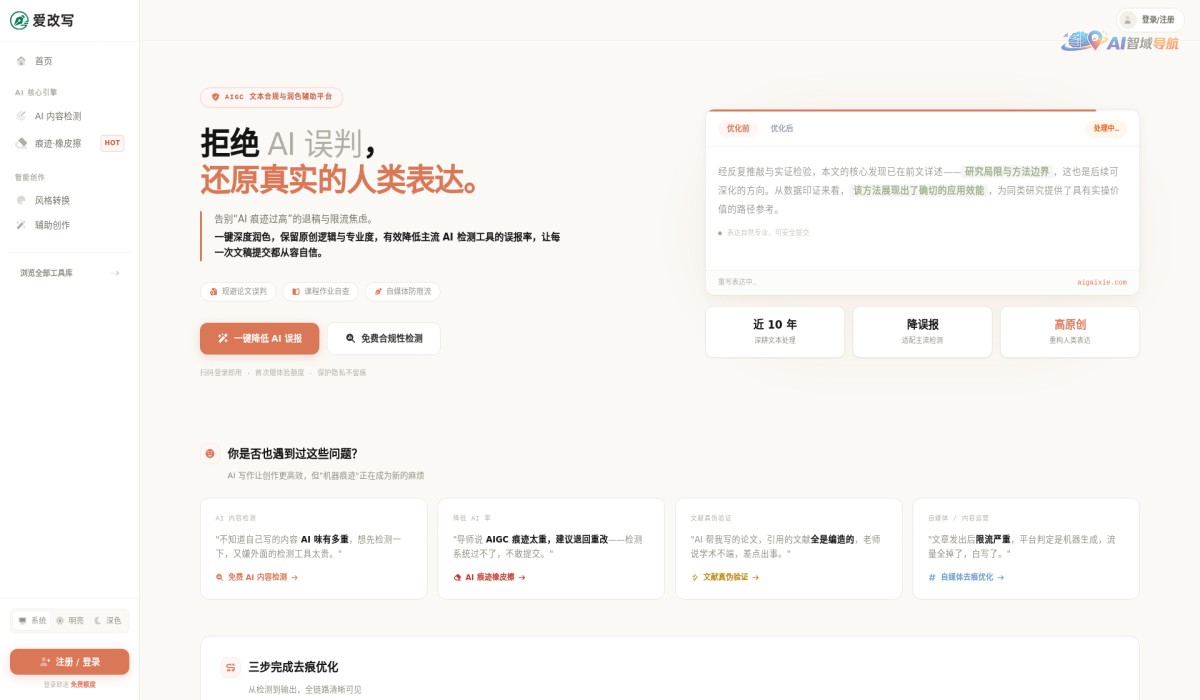
Task: Click the 一键降低 AI 误报 button
Action: (x=258, y=339)
